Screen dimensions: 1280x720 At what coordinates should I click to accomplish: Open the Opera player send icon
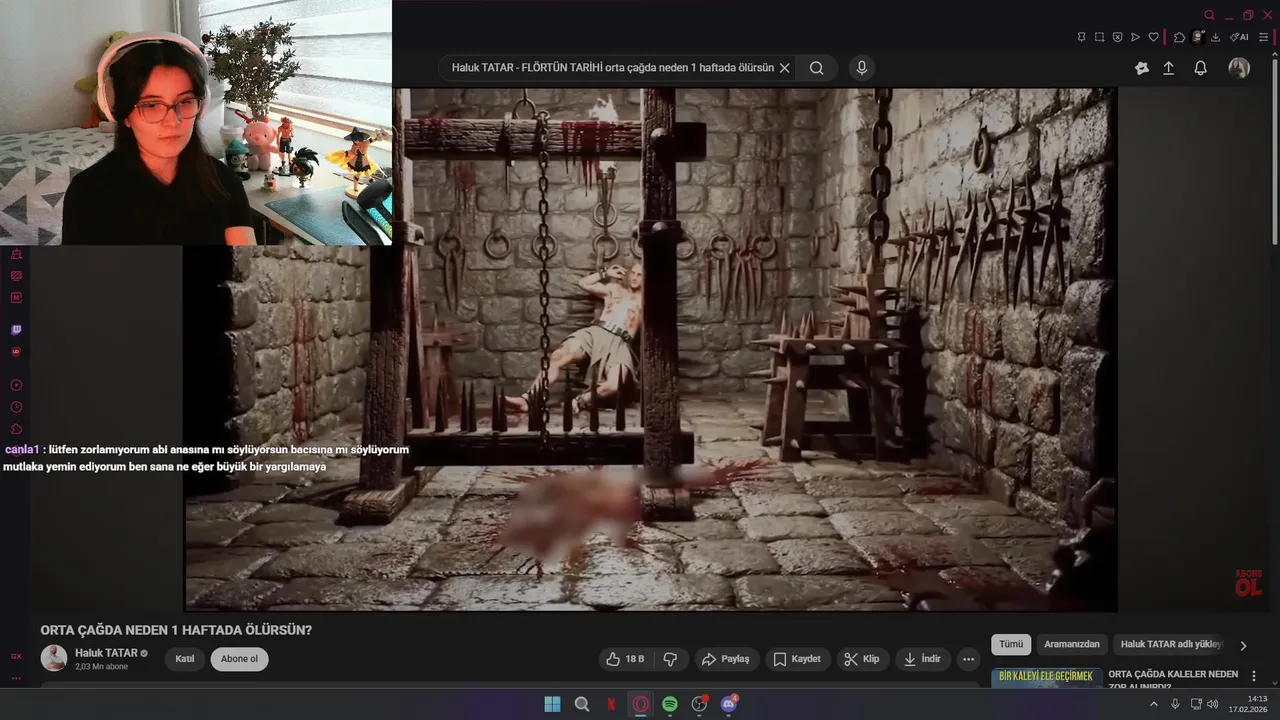tap(1135, 37)
